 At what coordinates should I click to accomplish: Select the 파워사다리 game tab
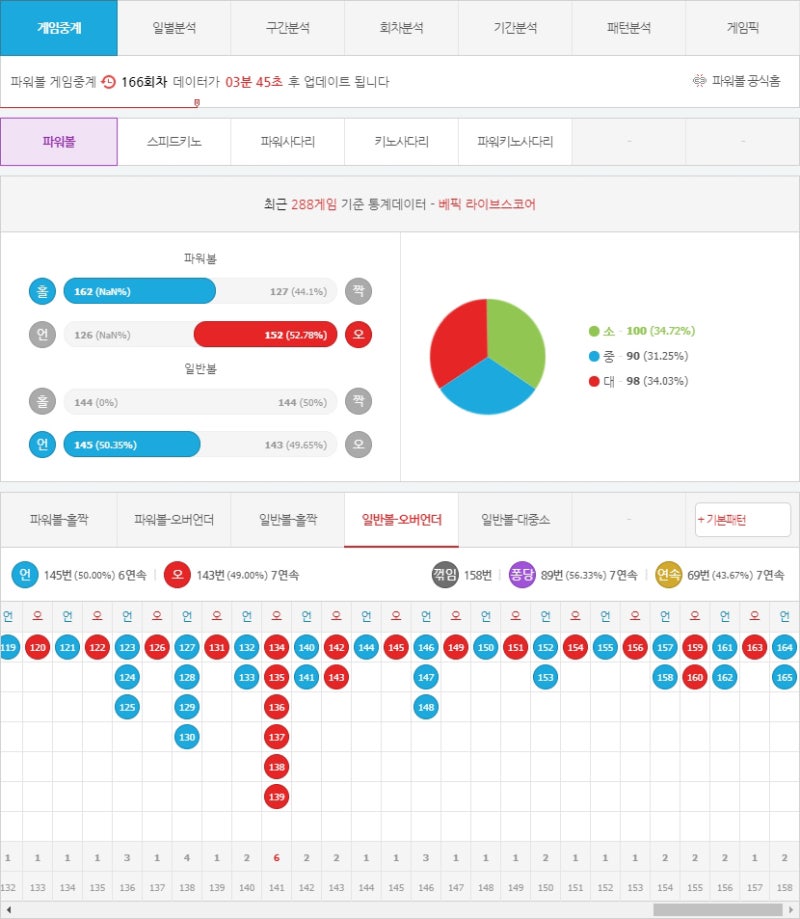[288, 141]
